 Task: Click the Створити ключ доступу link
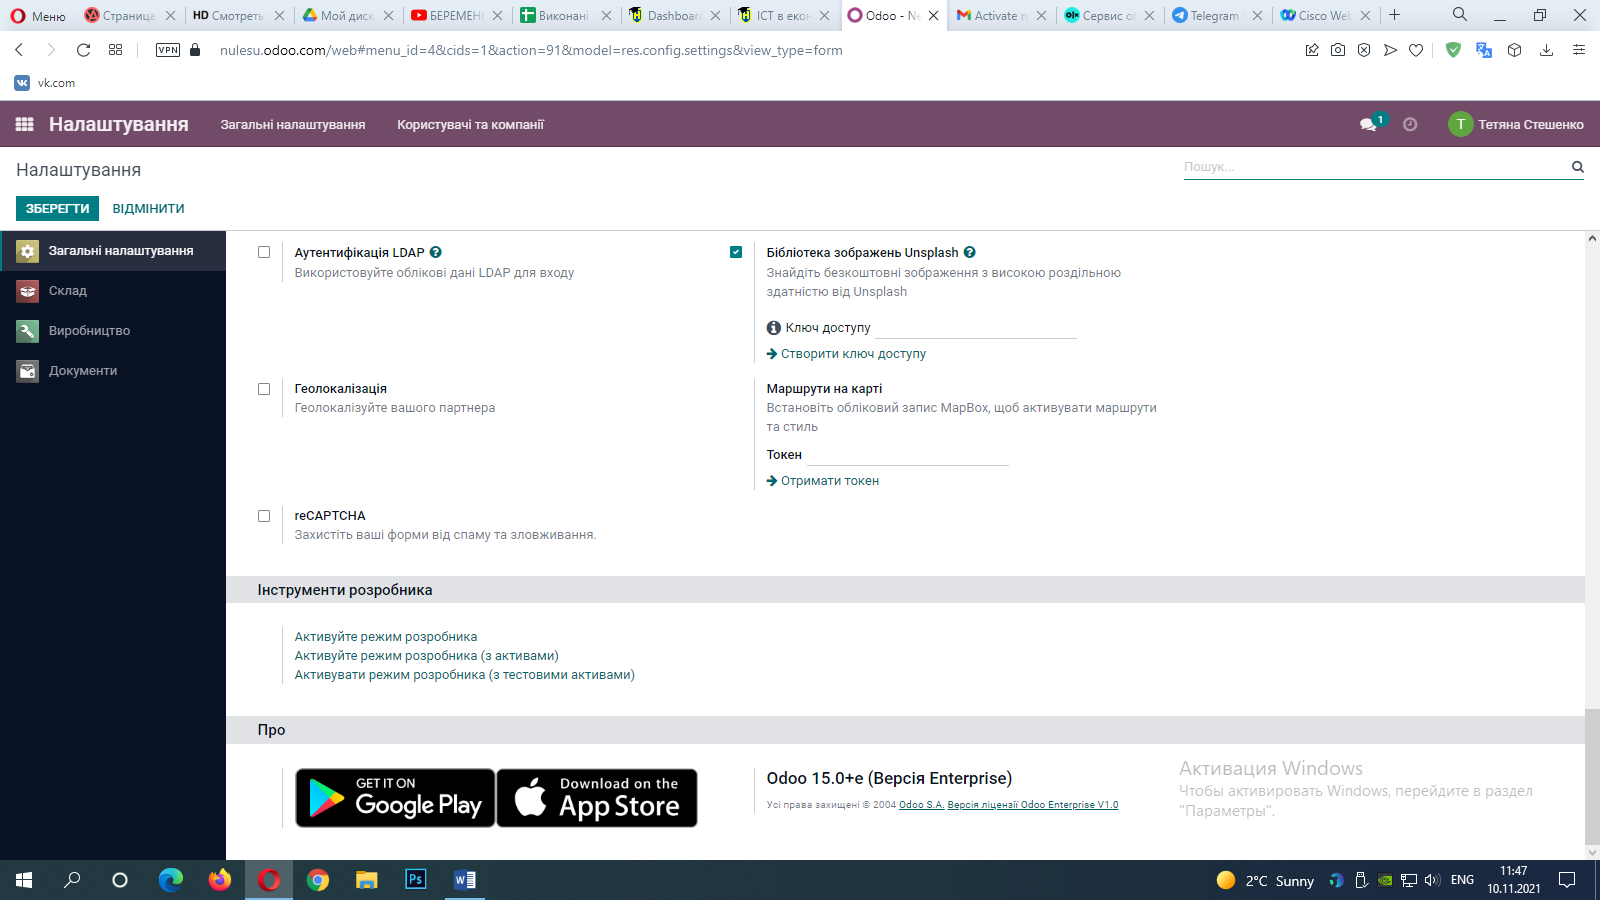pyautogui.click(x=853, y=354)
